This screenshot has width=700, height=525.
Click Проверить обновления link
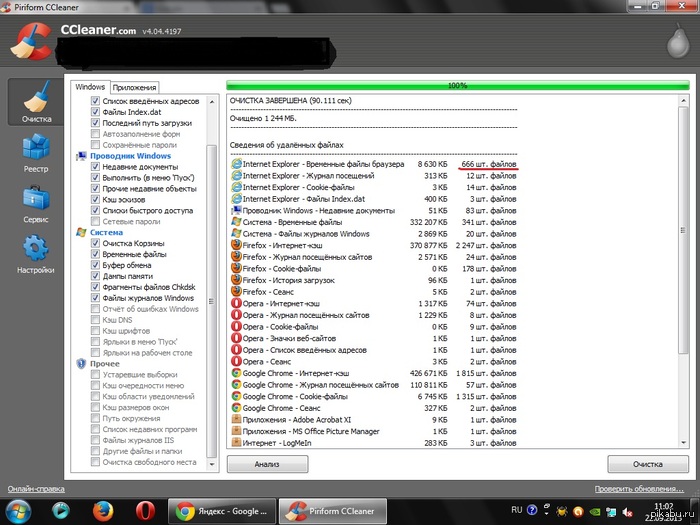point(639,489)
